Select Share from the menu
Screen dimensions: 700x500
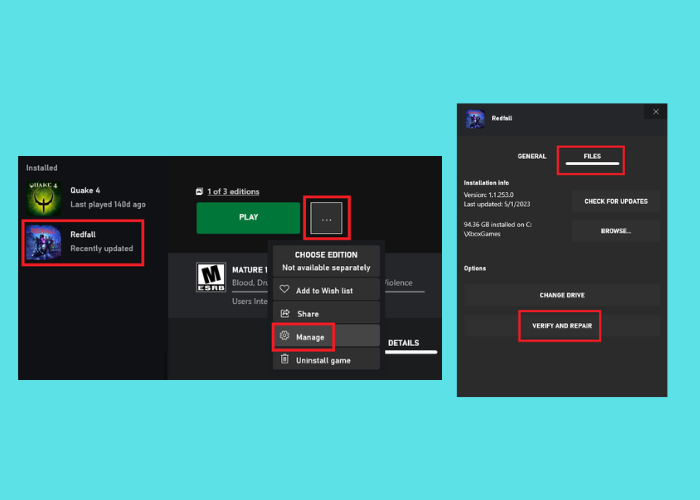click(x=326, y=313)
